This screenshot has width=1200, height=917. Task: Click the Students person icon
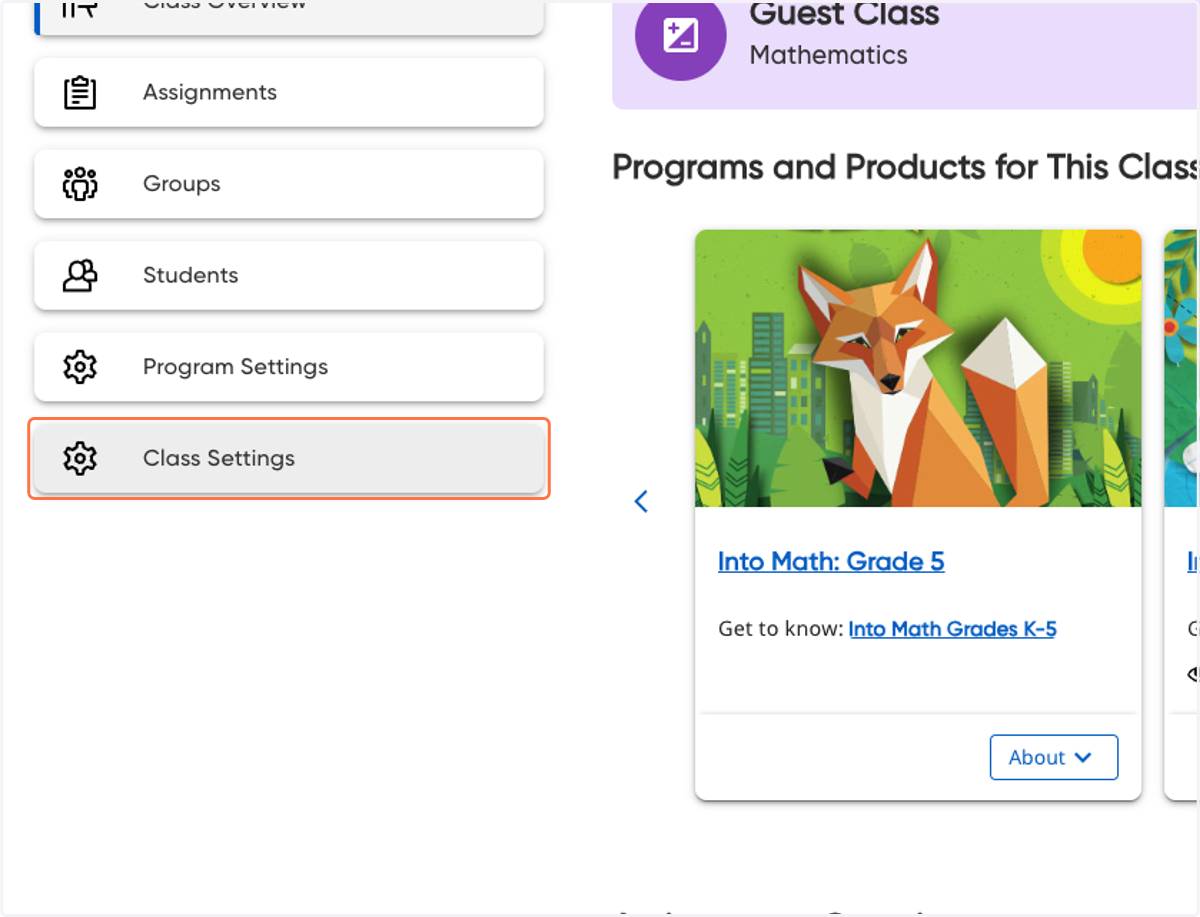click(80, 275)
